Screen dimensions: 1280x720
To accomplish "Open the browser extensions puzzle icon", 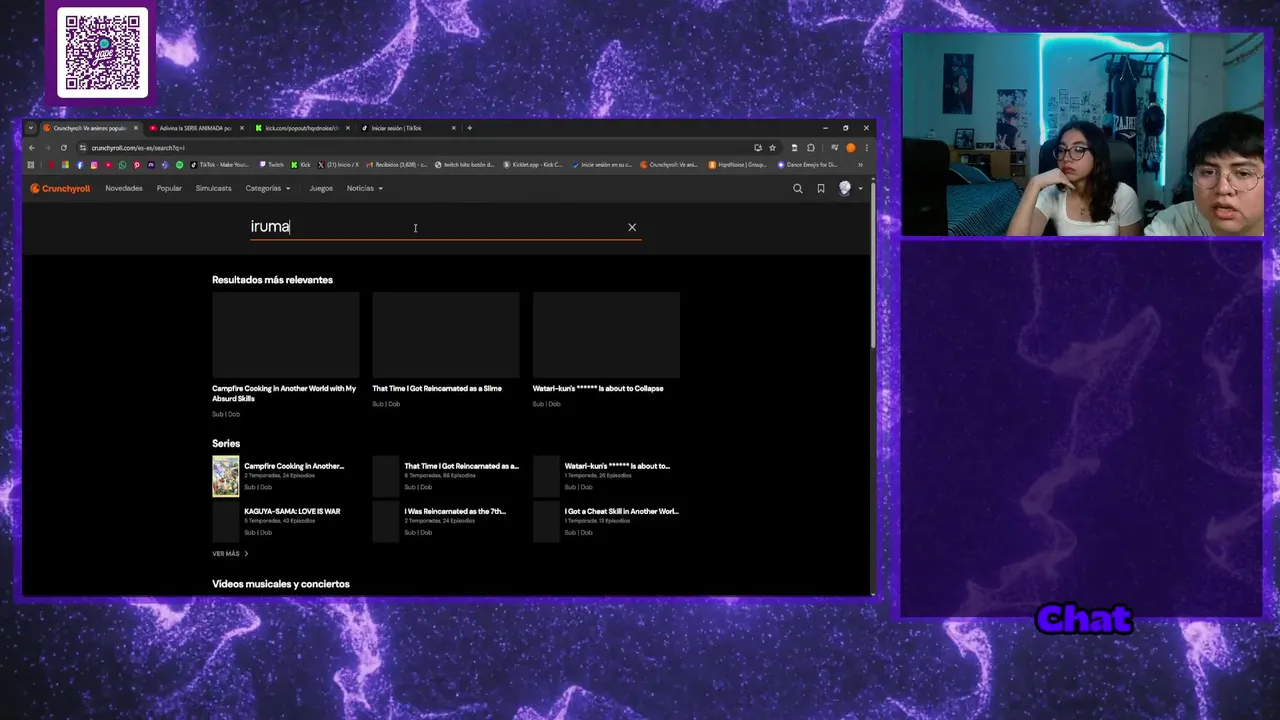I will 810,148.
